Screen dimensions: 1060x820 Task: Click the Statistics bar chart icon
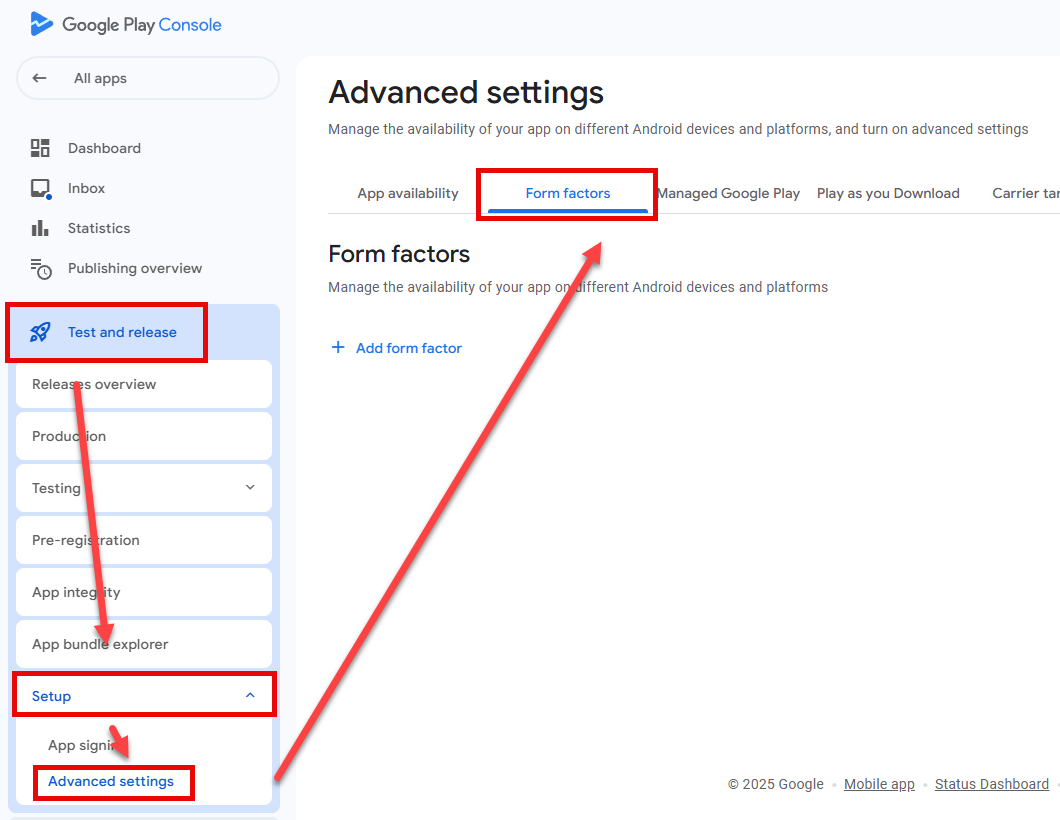(40, 228)
